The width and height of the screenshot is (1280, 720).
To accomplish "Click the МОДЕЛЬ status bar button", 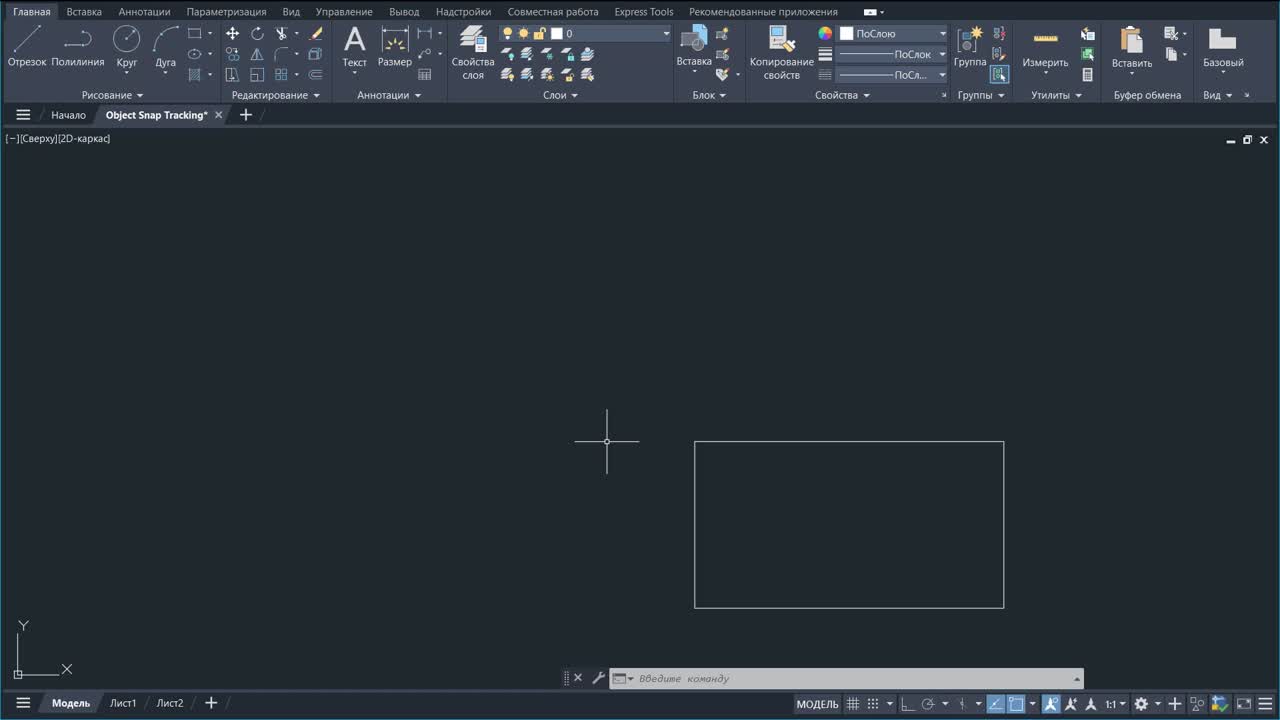I will (x=817, y=704).
